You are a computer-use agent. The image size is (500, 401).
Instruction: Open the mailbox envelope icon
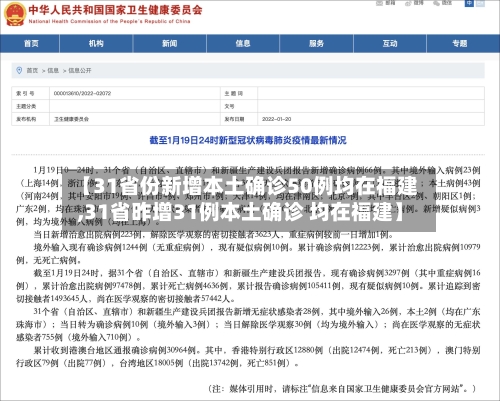379,3
